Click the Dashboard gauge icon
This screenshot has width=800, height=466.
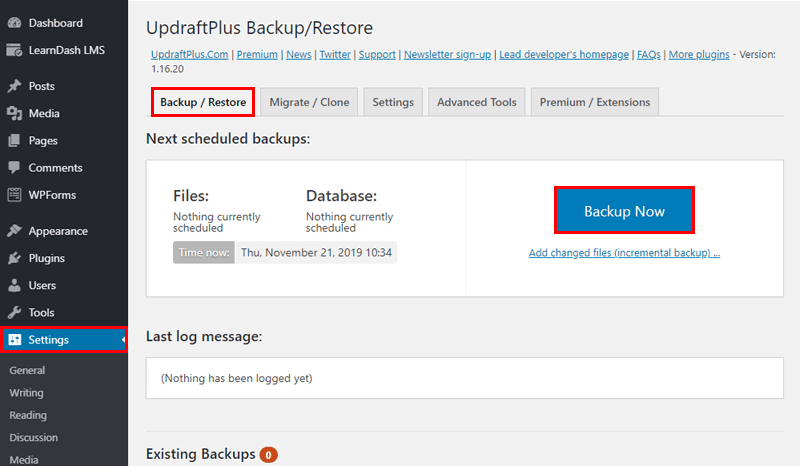pyautogui.click(x=14, y=23)
